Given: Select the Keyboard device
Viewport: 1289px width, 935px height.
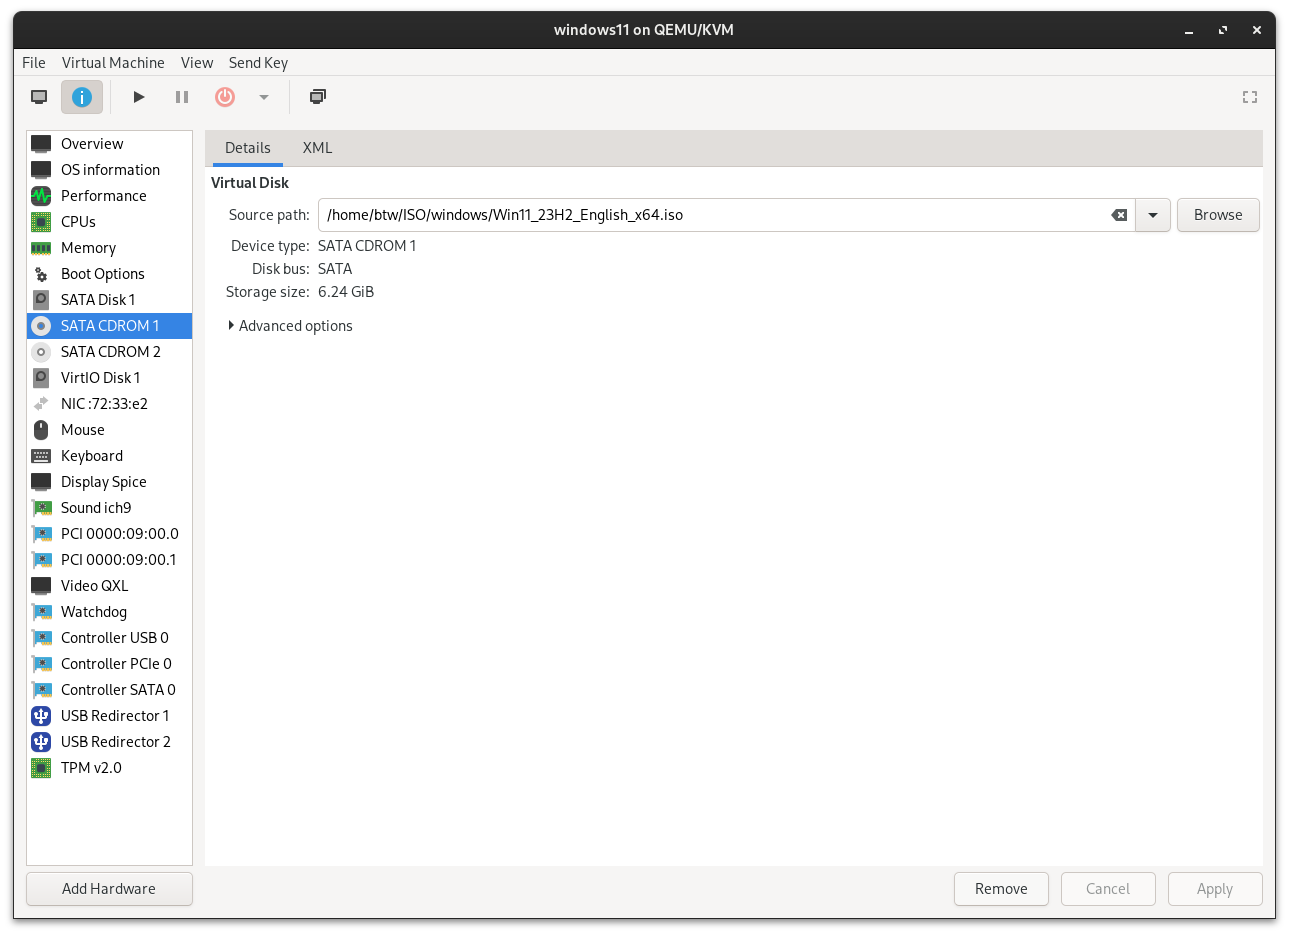Looking at the screenshot, I should (x=109, y=456).
